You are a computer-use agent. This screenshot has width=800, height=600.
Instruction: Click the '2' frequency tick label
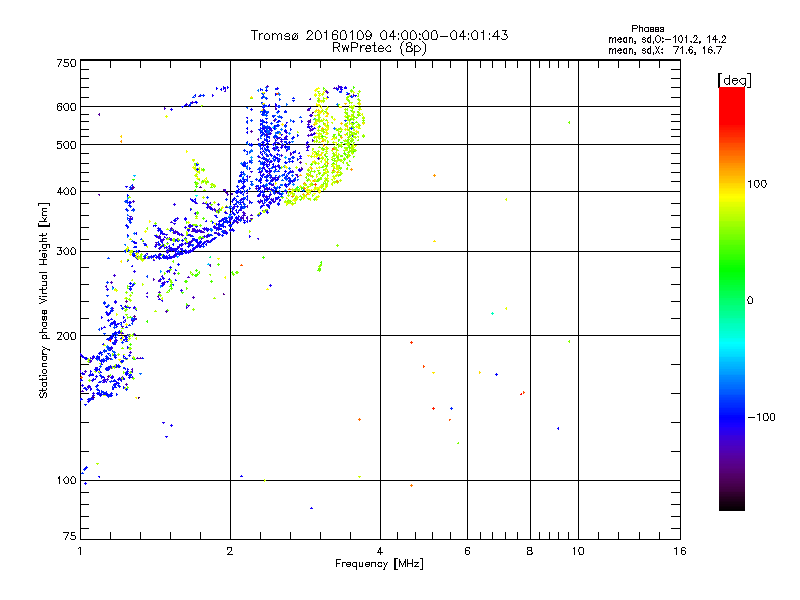pos(230,551)
